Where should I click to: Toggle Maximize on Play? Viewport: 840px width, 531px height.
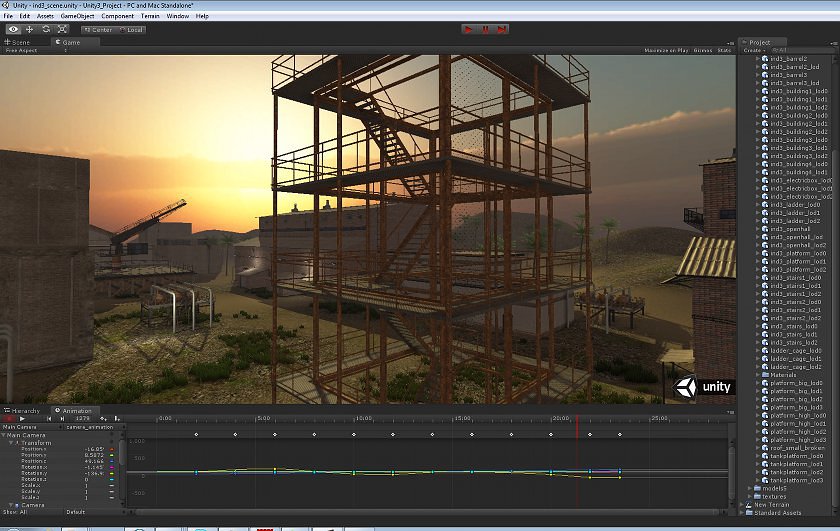point(666,50)
